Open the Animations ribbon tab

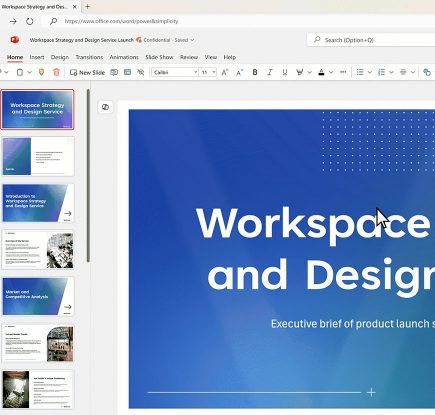coord(124,57)
